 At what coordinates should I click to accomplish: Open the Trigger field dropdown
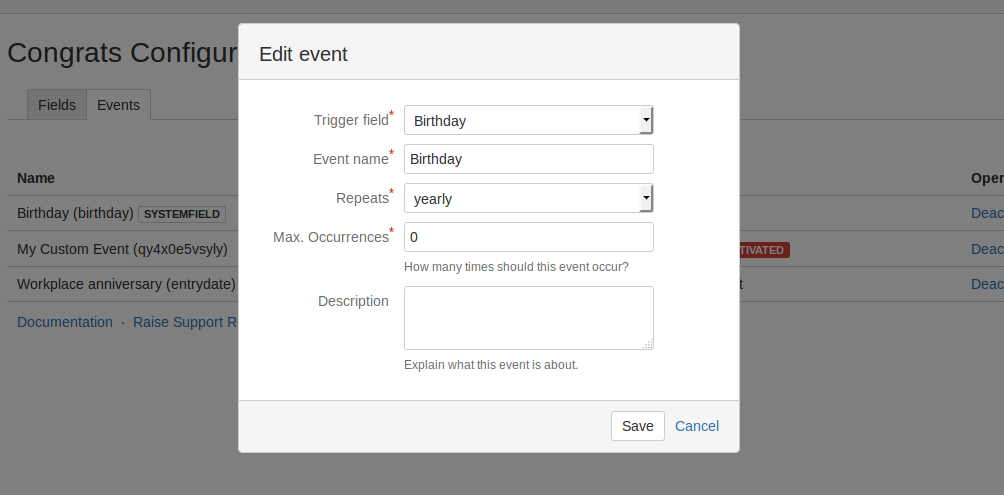tap(528, 121)
